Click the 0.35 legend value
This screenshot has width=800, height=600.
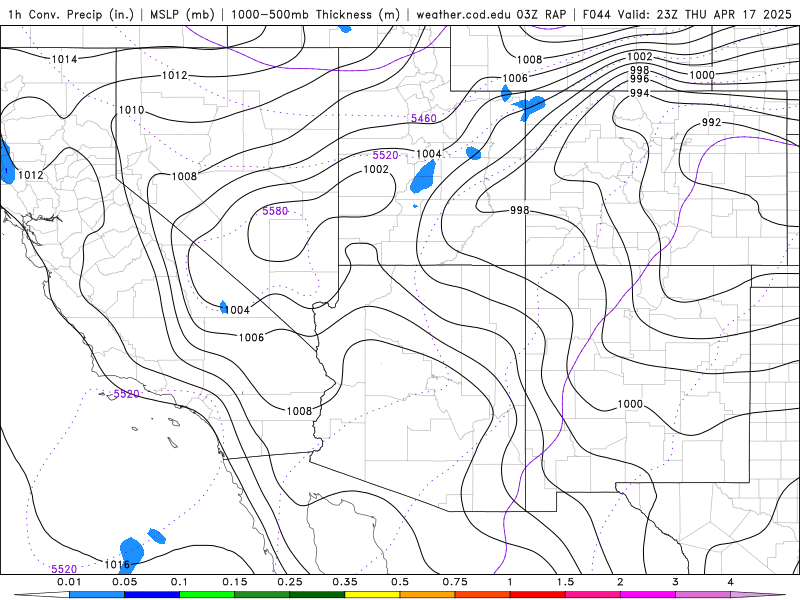click(345, 582)
